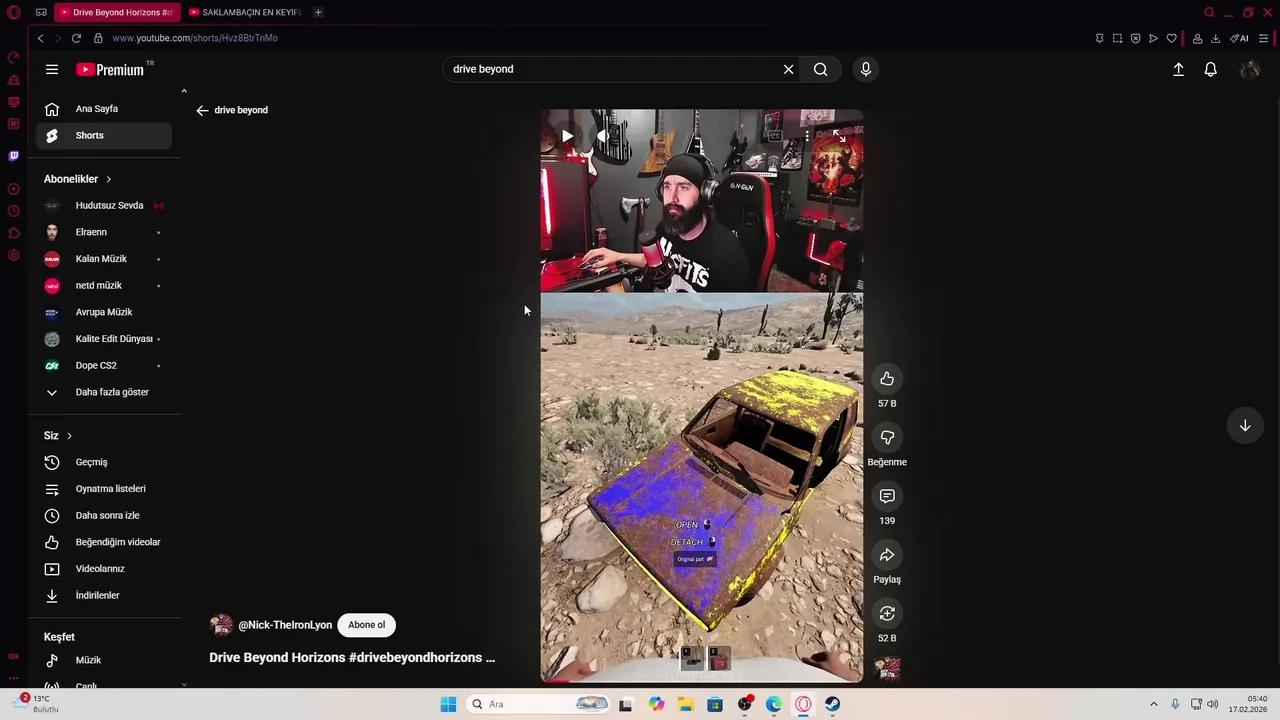Open 'Drive Beyond Horizons' Short title

point(352,657)
